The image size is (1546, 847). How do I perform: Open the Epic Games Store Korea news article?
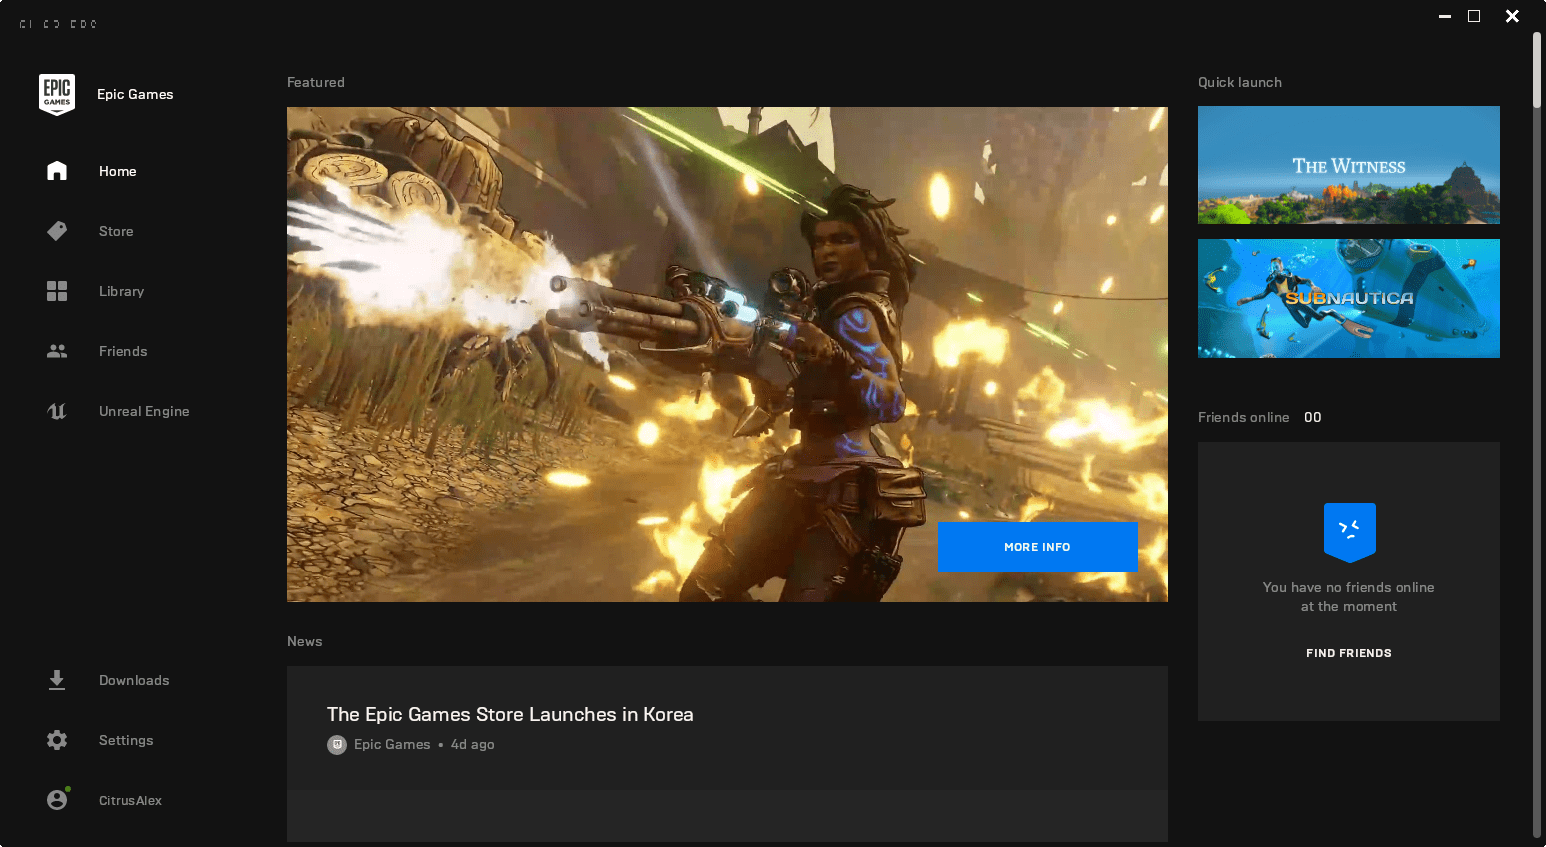510,715
